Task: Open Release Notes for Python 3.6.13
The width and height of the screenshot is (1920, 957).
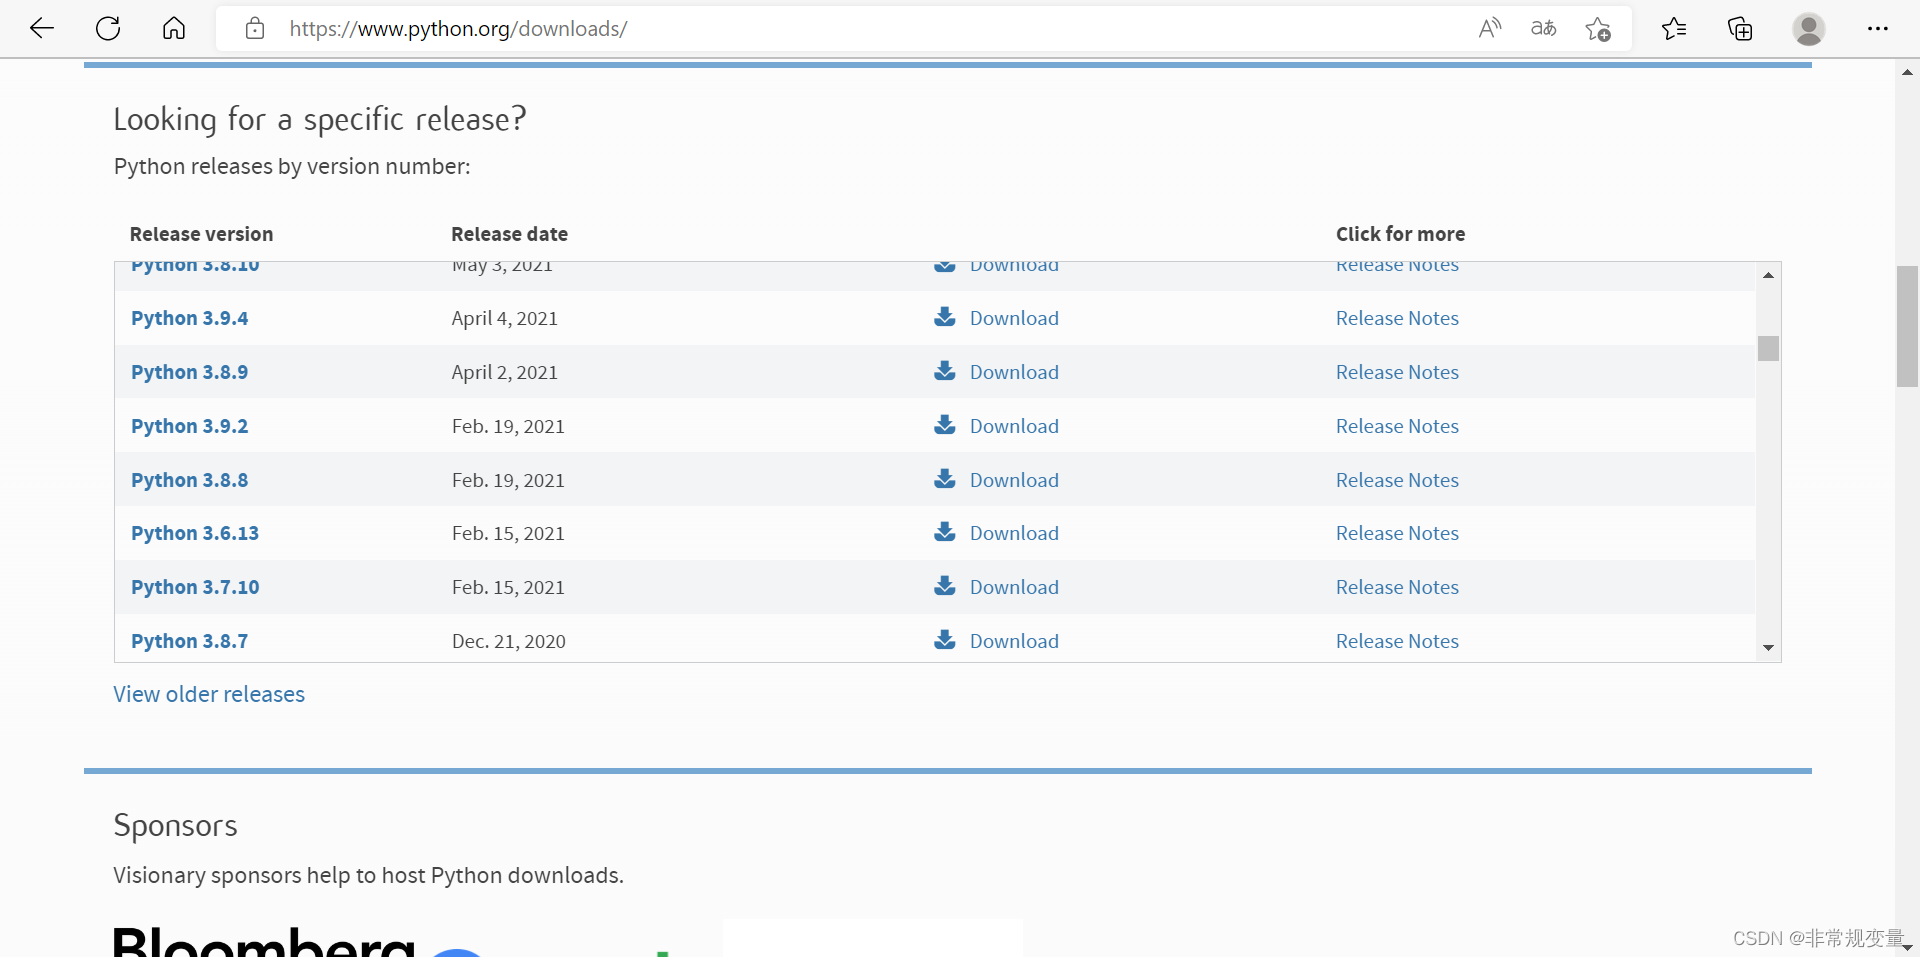Action: coord(1397,533)
